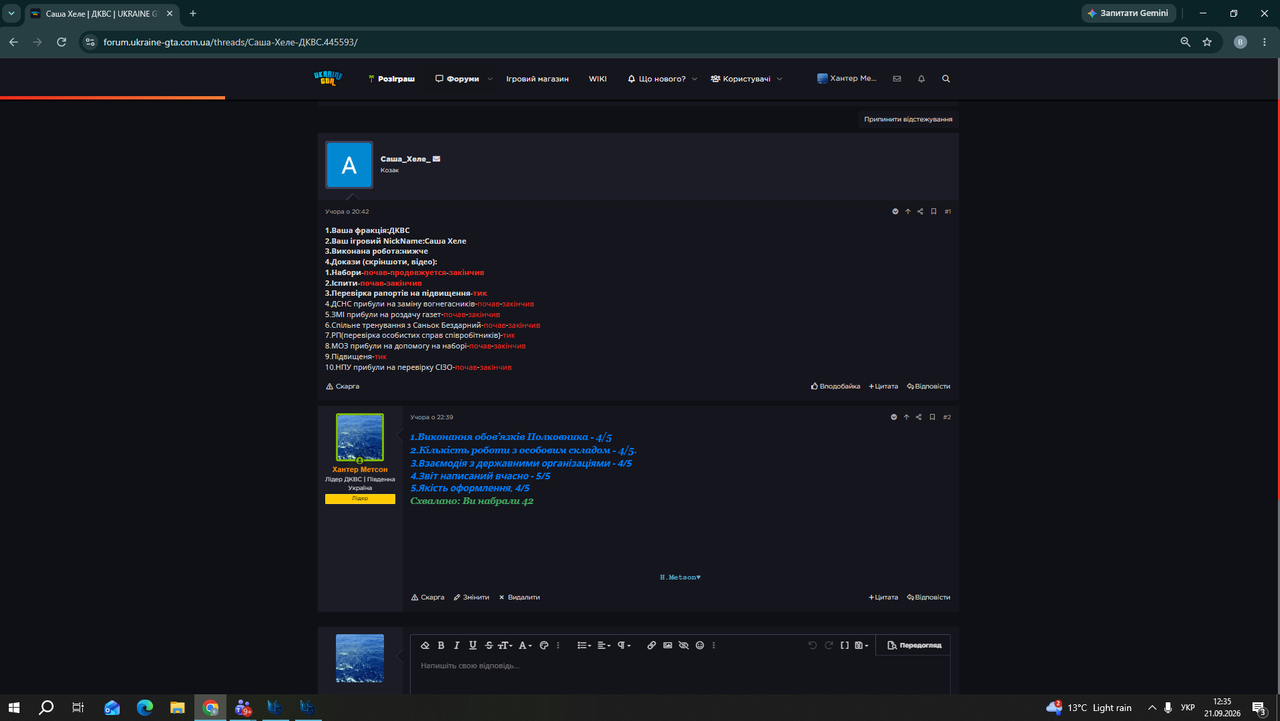Screen dimensions: 1280x721
Task: Toggle BB code mode with brackets icon
Action: click(x=845, y=645)
